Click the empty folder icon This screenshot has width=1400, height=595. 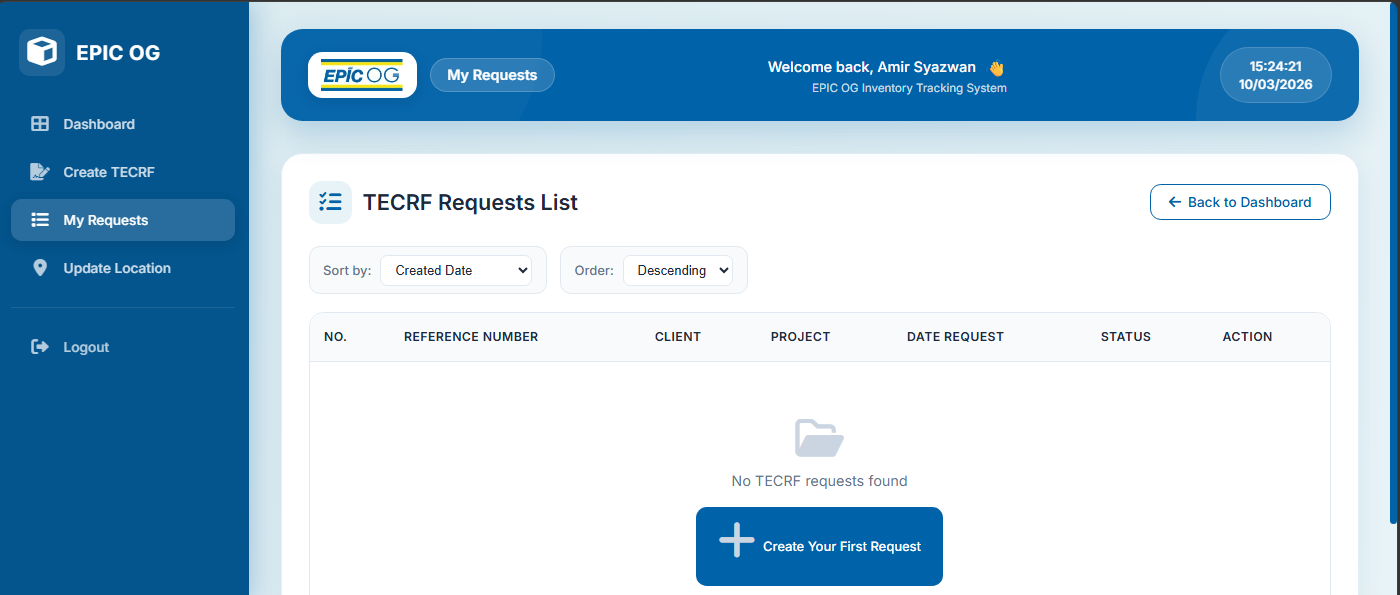coord(819,438)
